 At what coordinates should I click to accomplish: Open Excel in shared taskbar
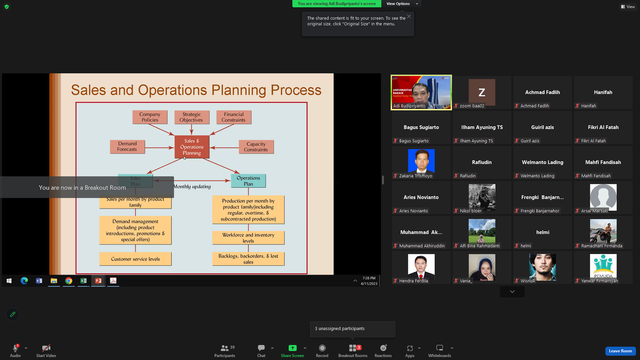[x=83, y=281]
